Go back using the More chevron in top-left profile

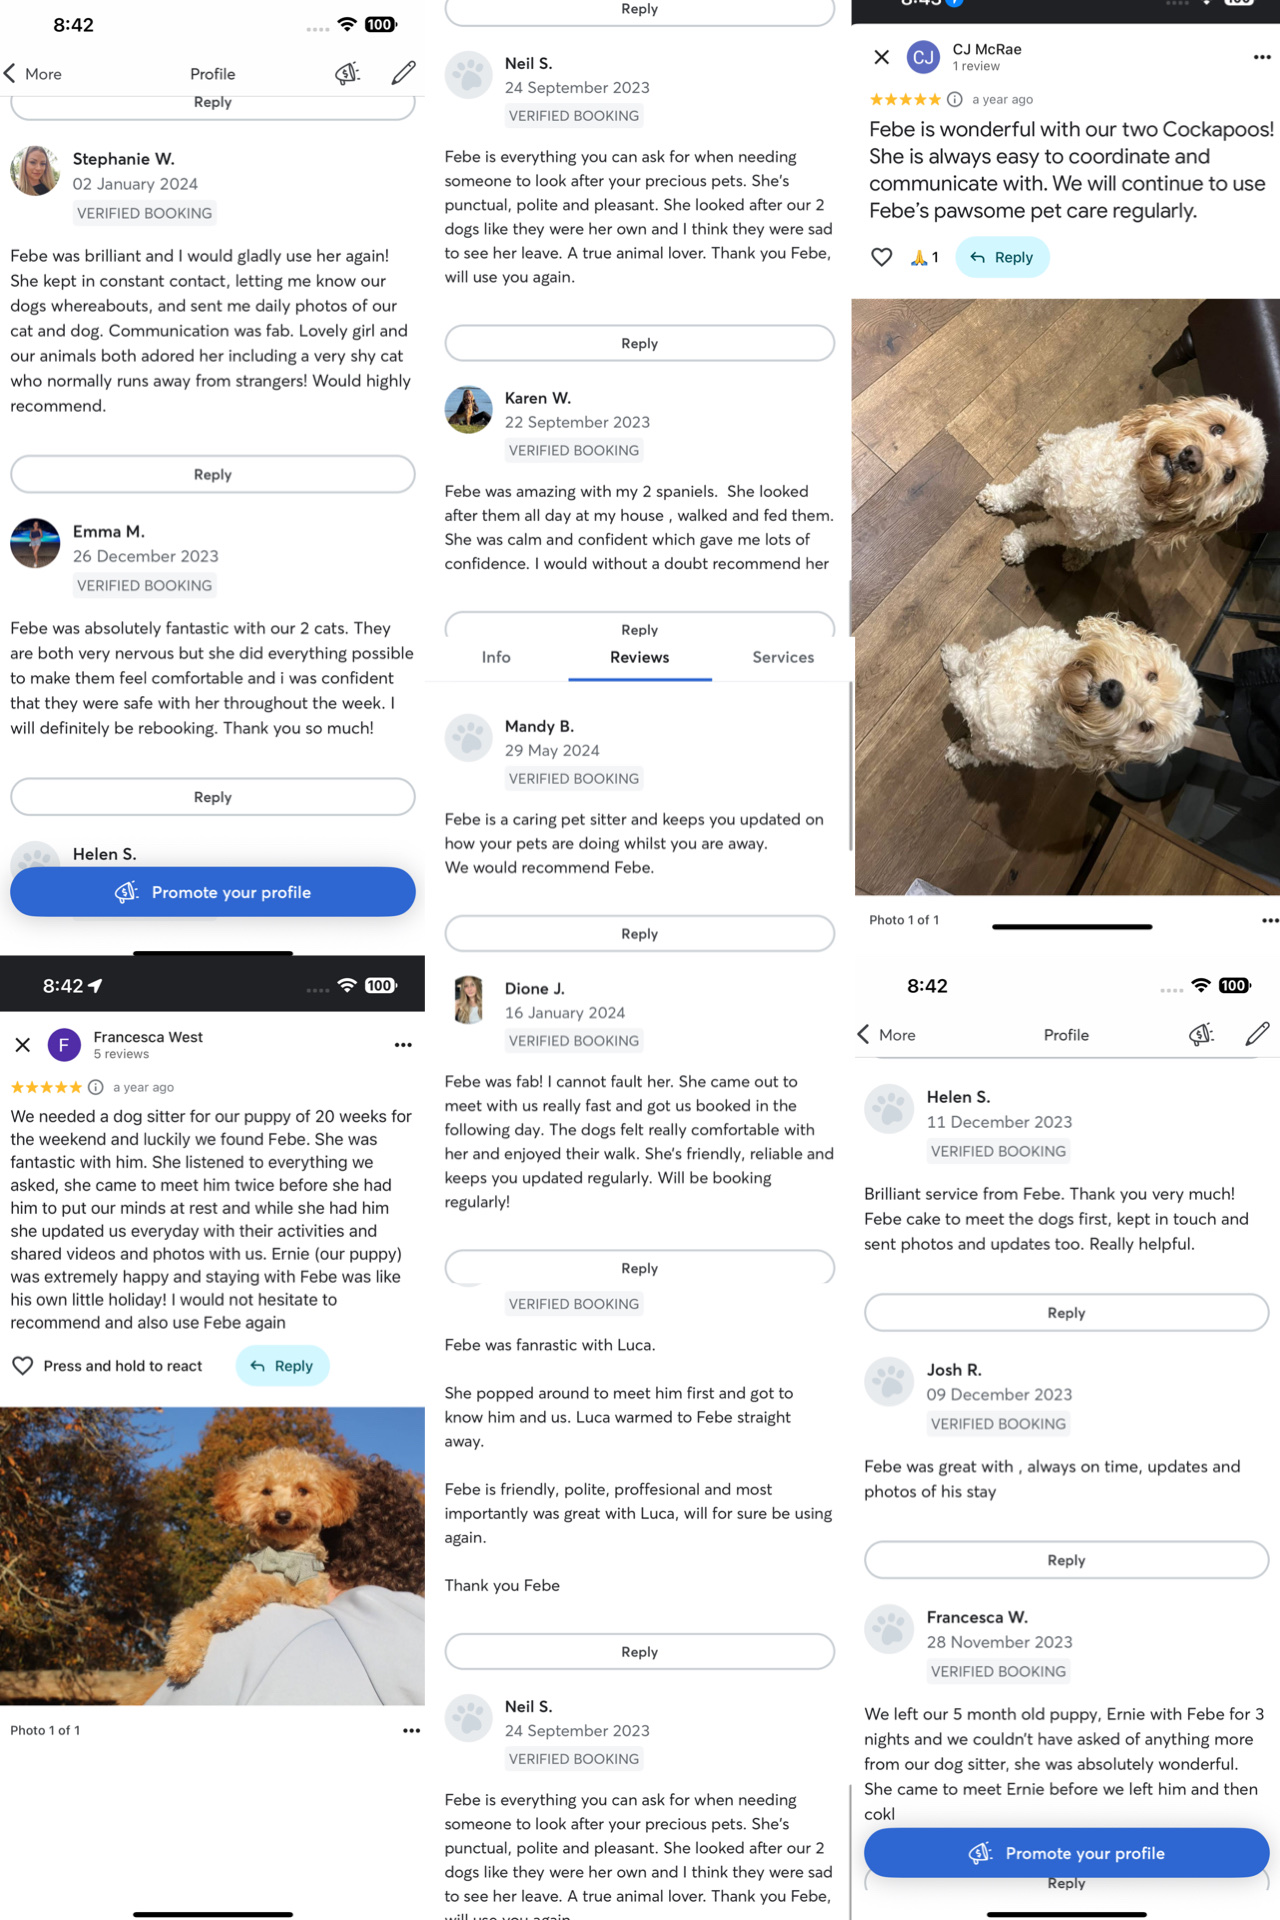tap(33, 73)
